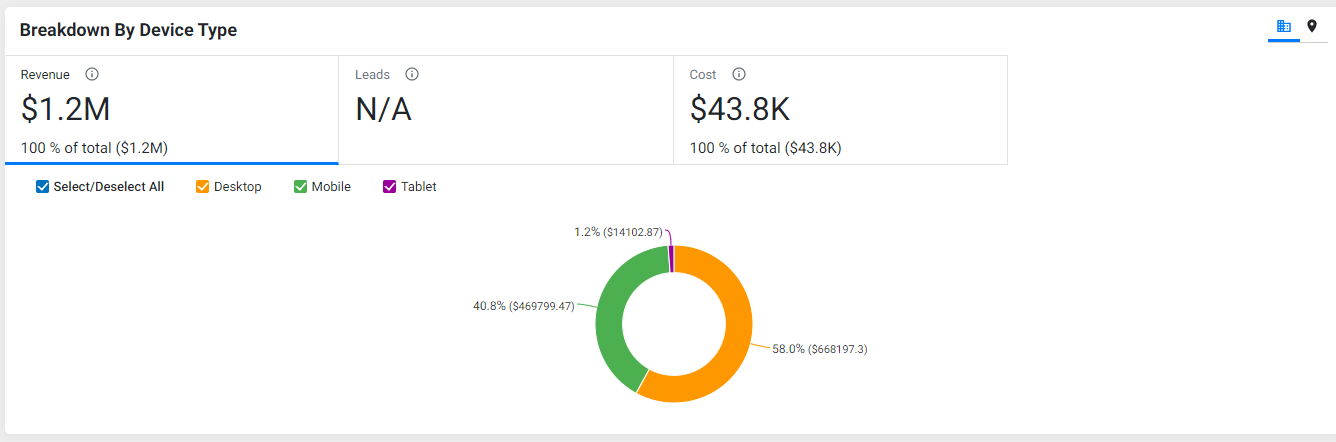Click the 1.2% Tablet revenue label
This screenshot has width=1336, height=442.
click(x=618, y=232)
